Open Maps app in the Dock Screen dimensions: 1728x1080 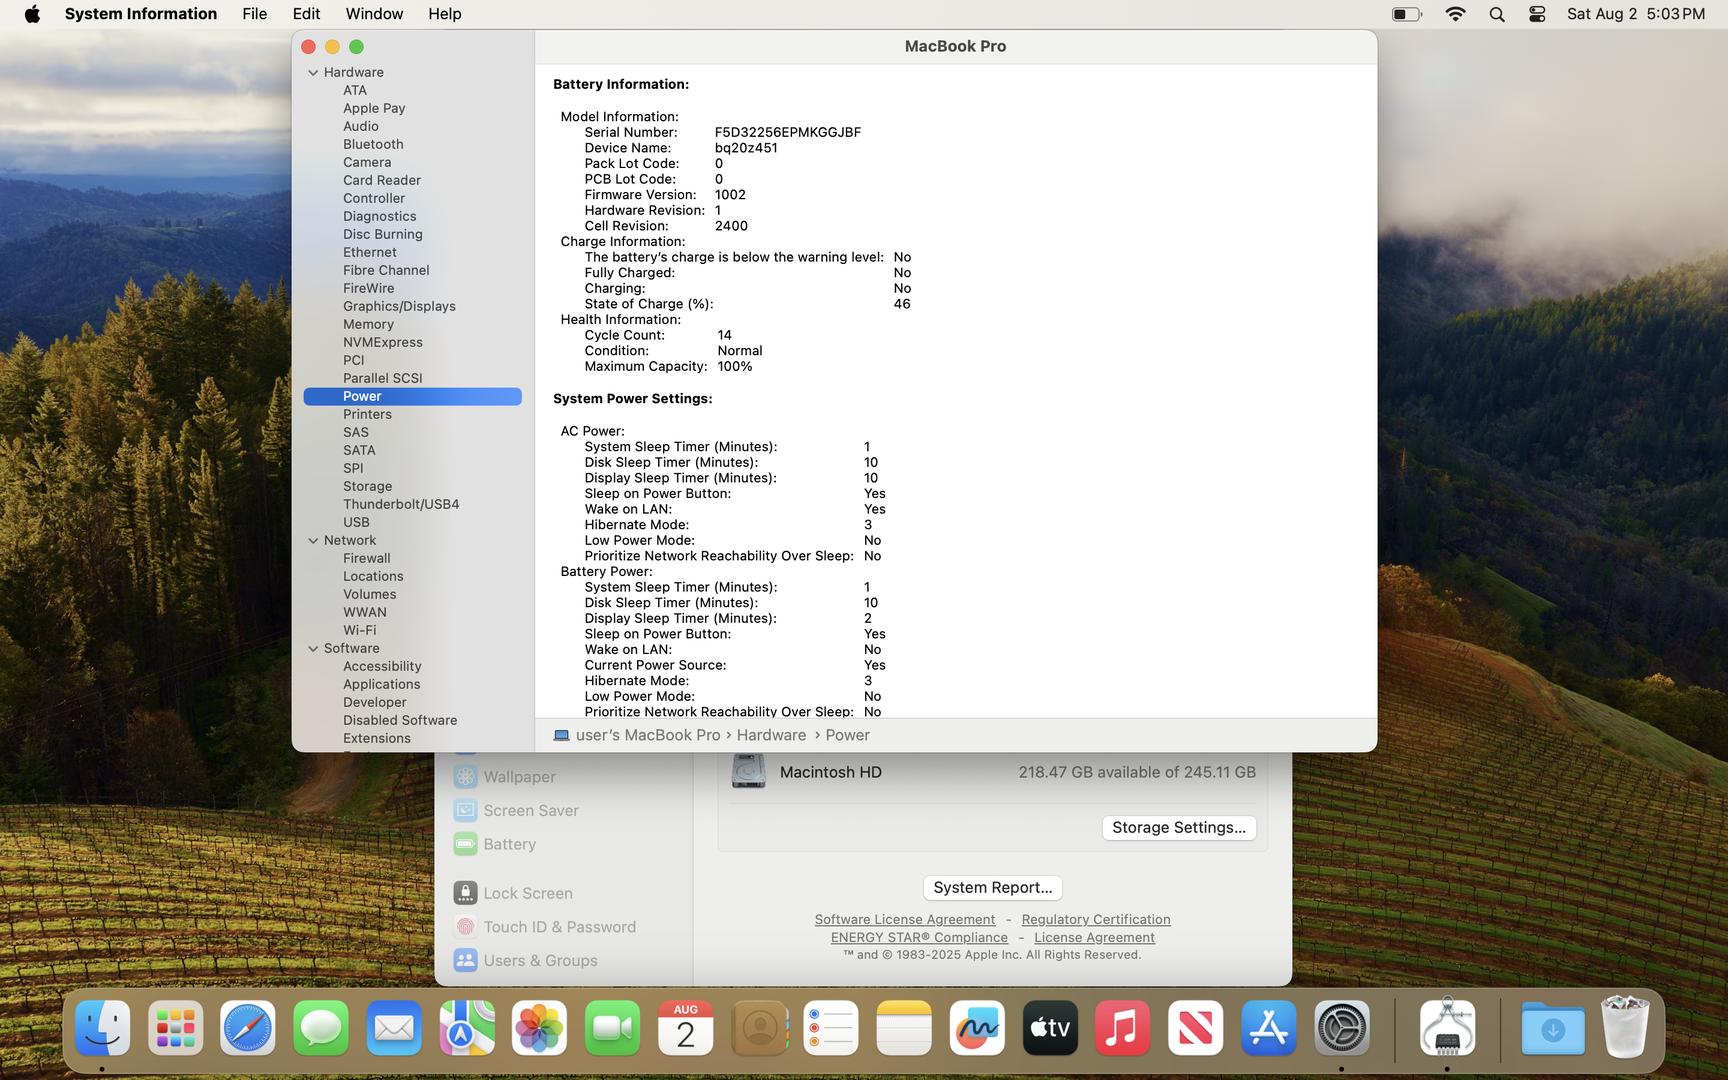click(x=467, y=1028)
